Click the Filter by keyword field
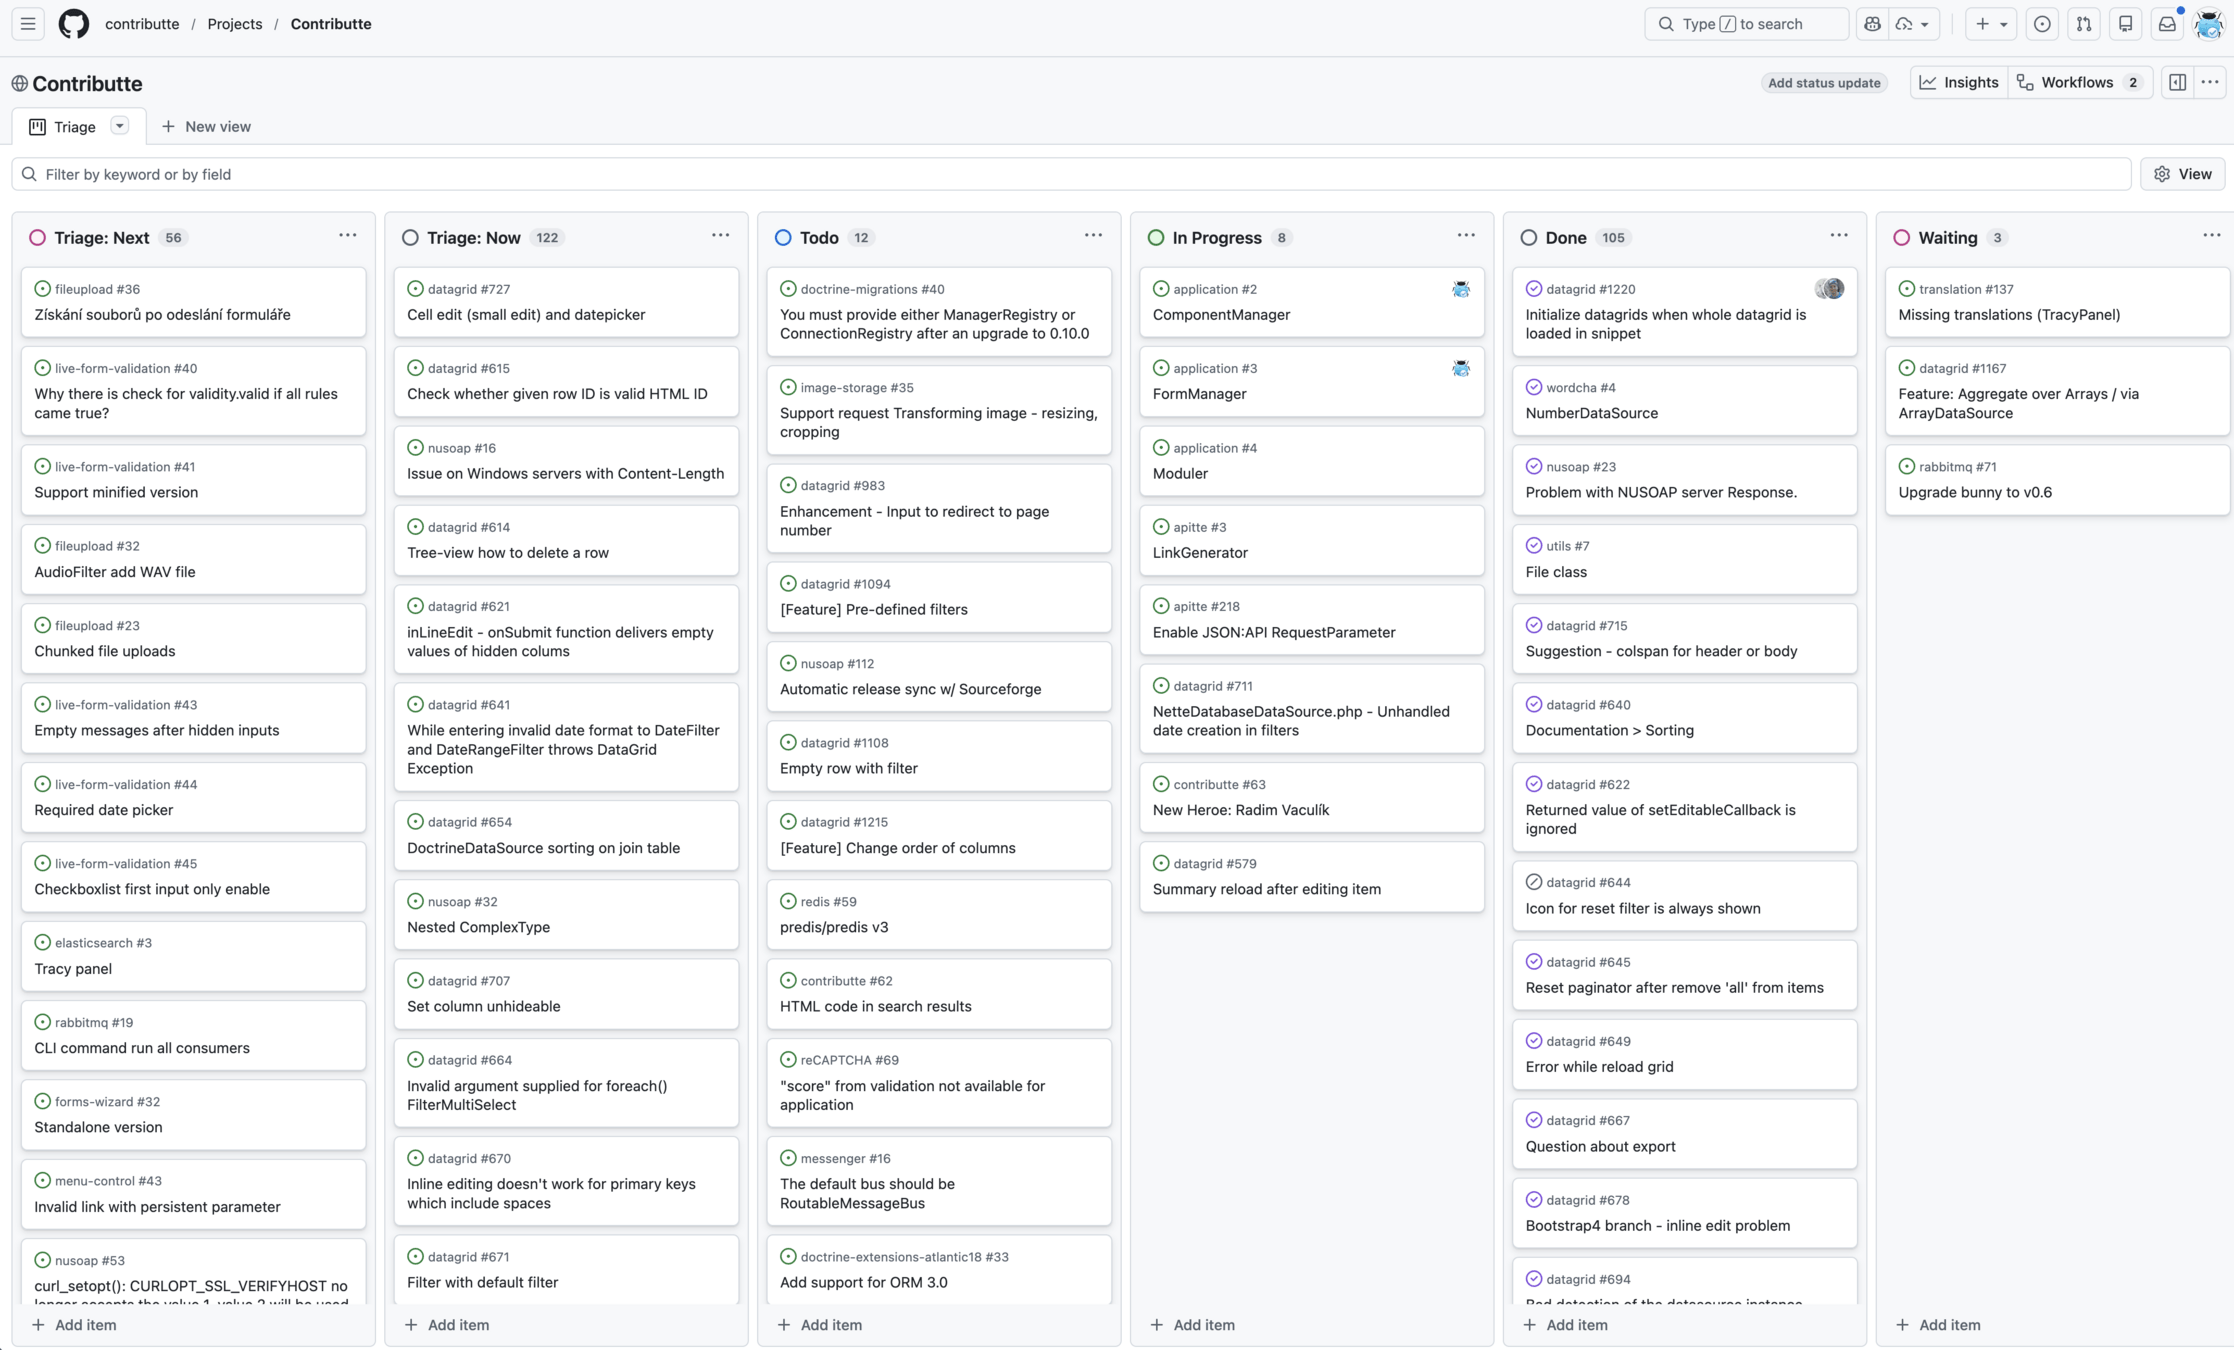Image resolution: width=2234 pixels, height=1350 pixels. [x=1070, y=174]
